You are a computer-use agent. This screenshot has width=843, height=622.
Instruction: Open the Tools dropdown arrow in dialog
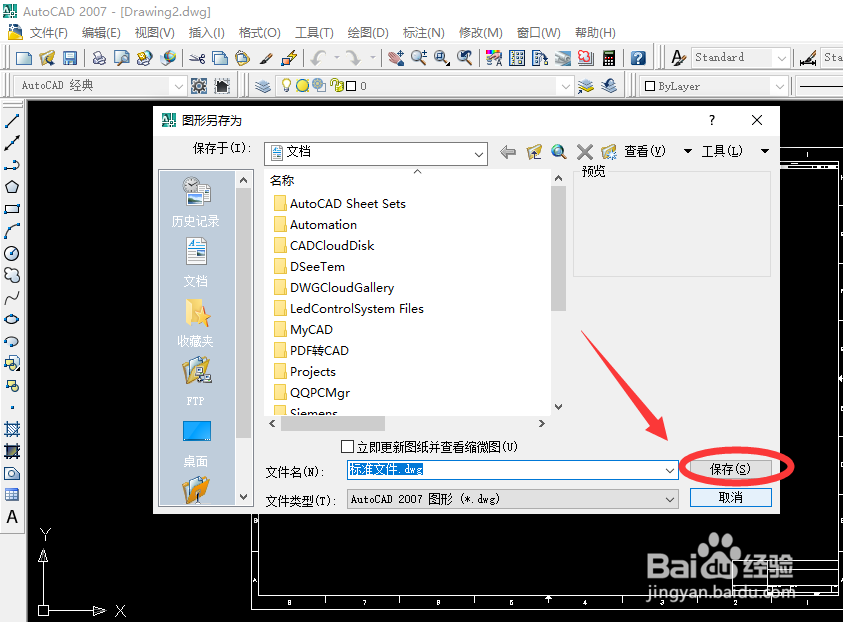coord(765,152)
